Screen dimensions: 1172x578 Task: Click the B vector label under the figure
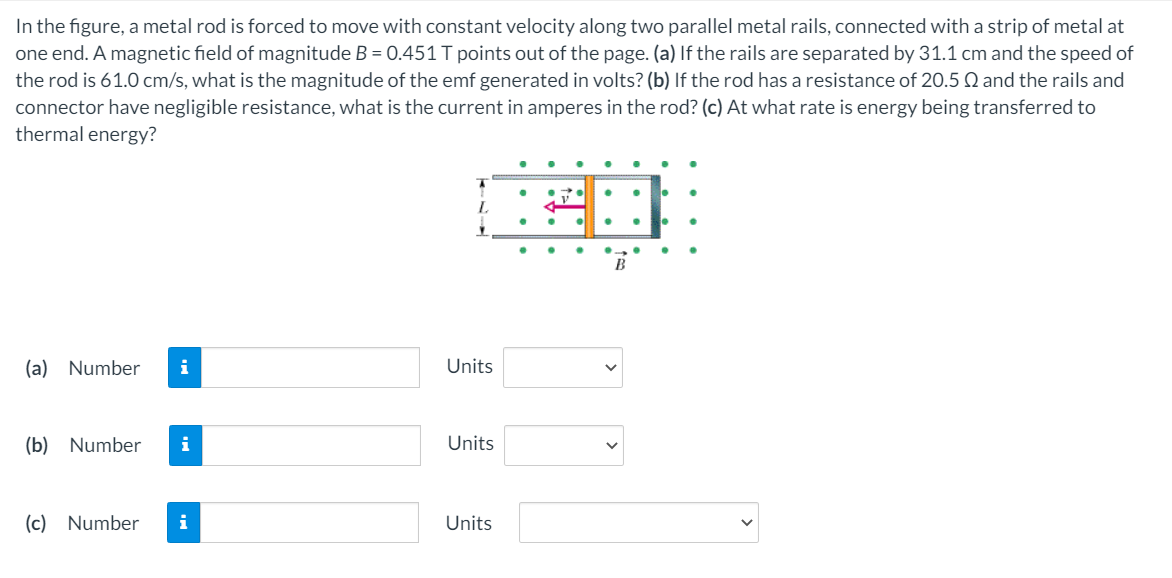click(x=619, y=263)
